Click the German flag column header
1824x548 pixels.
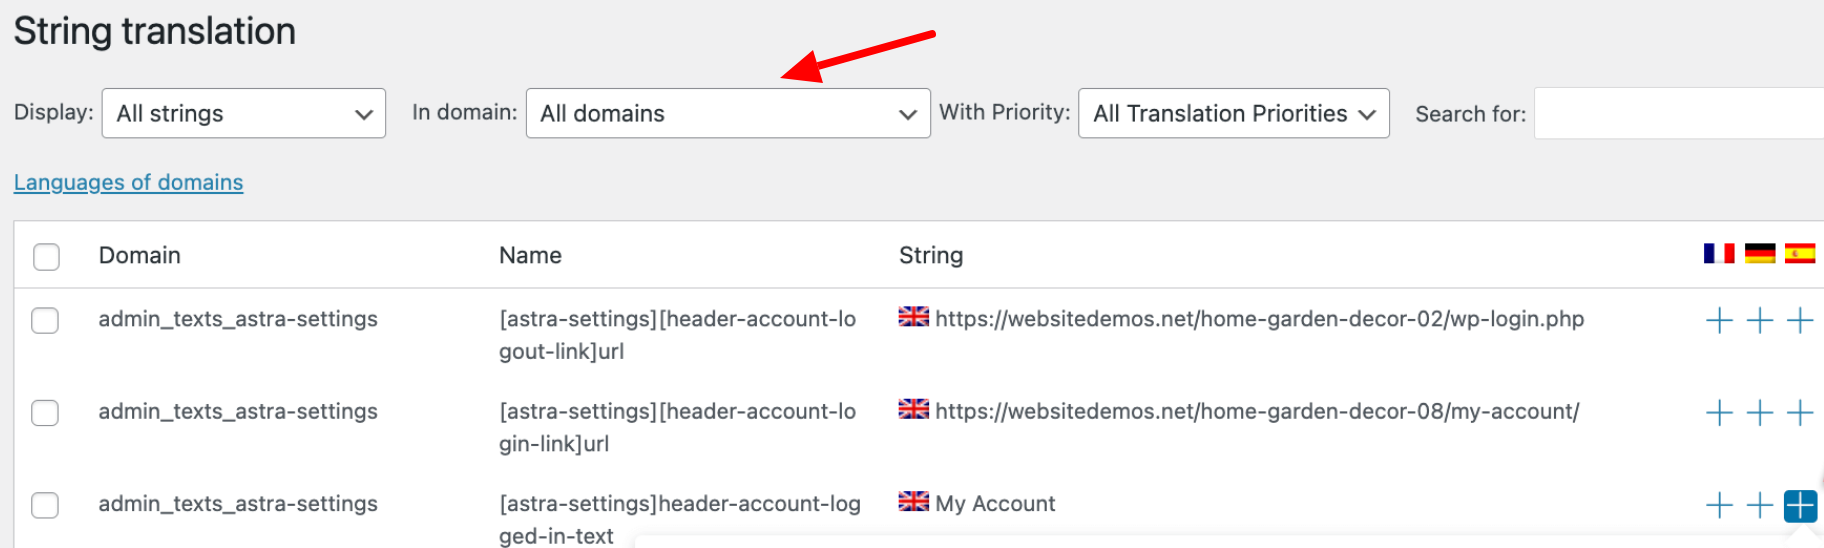(x=1759, y=254)
